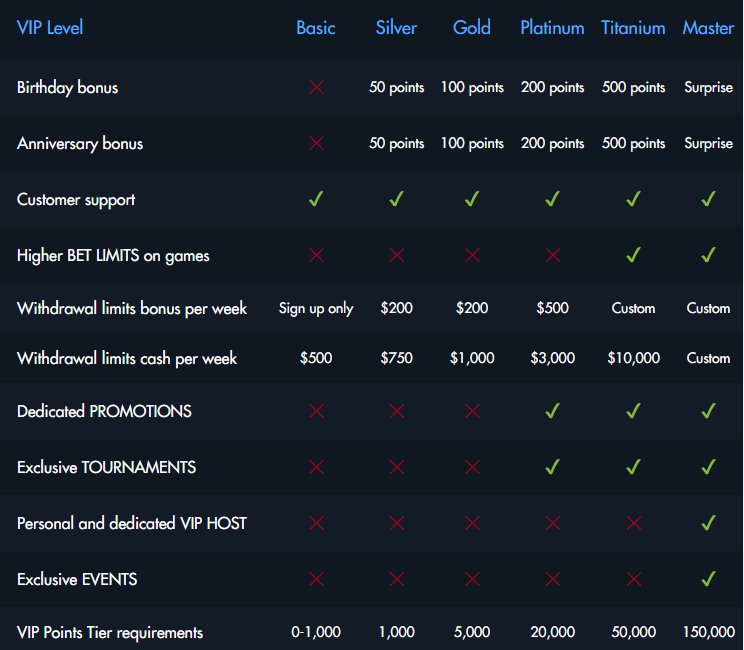The image size is (744, 650).
Task: Select the Silver column header
Action: (396, 28)
